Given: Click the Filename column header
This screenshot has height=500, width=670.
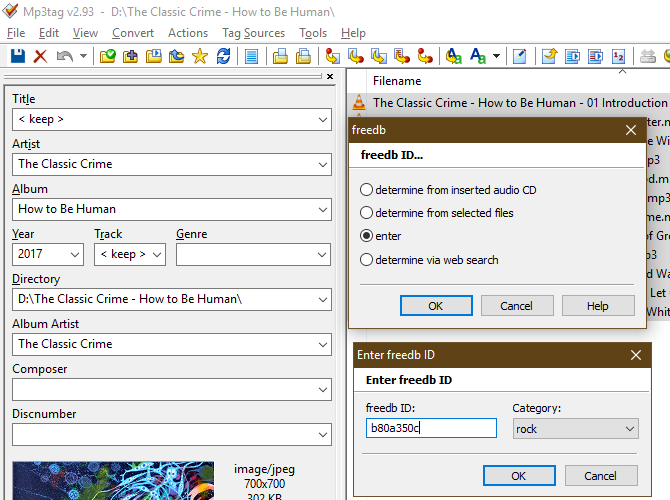Looking at the screenshot, I should click(x=397, y=81).
